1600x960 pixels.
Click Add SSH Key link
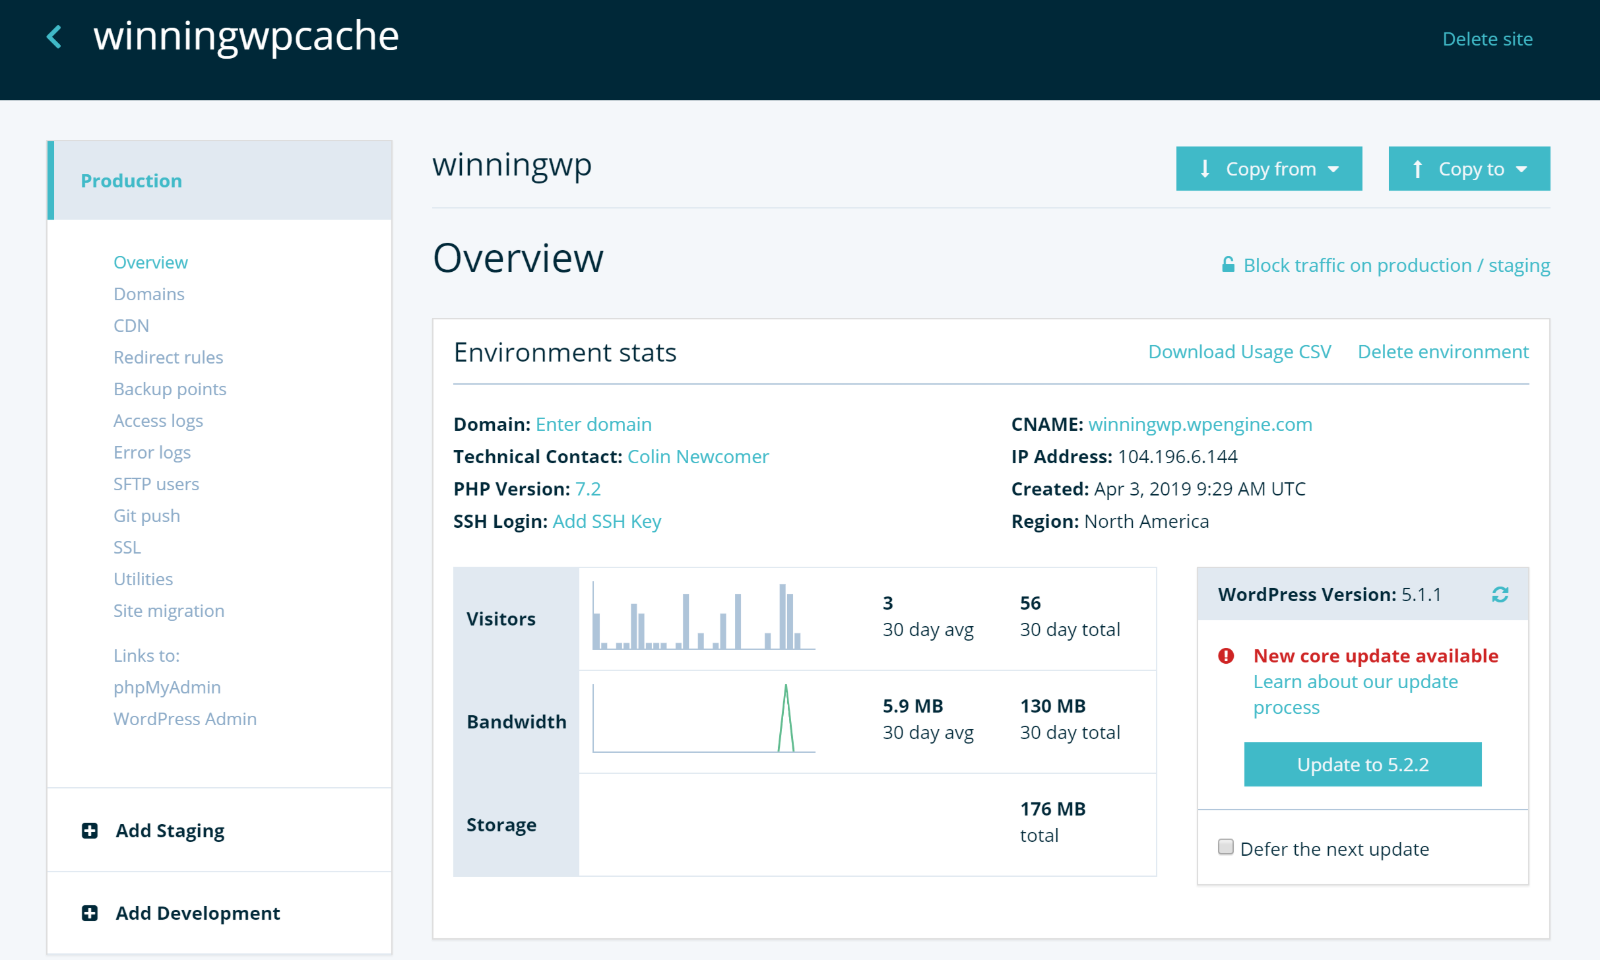(607, 521)
